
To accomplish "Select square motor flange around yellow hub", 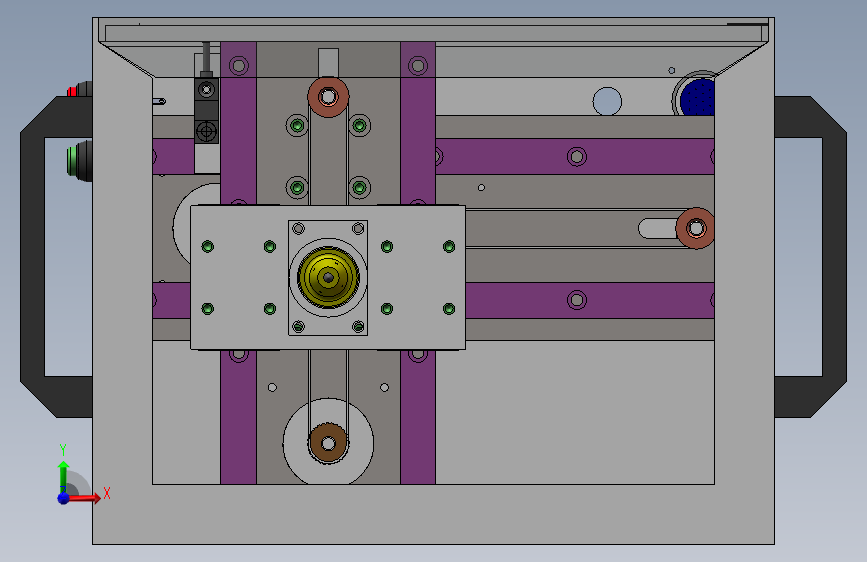I will click(x=328, y=278).
